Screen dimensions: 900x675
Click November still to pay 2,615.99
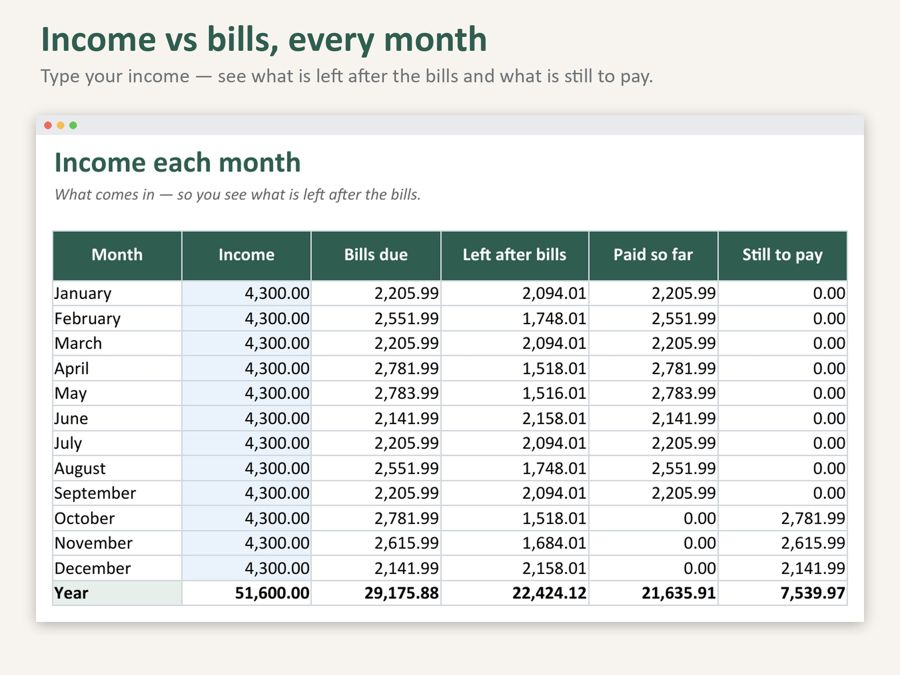783,543
